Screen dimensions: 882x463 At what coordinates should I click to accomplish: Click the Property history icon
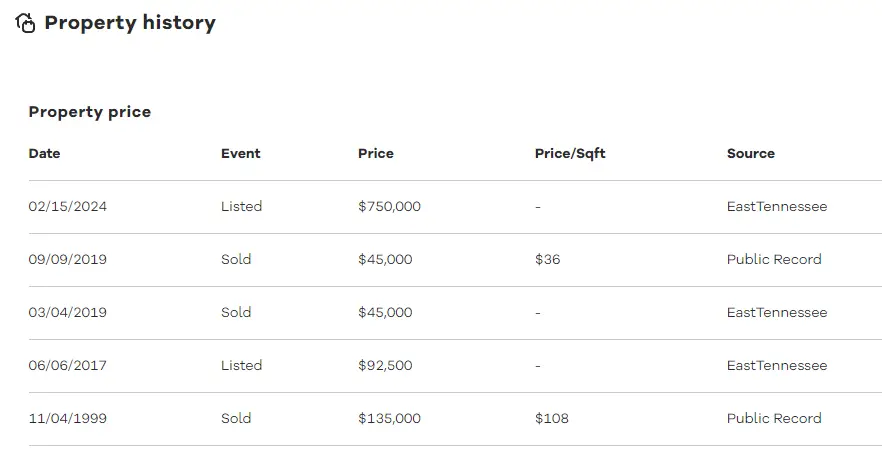click(x=25, y=23)
